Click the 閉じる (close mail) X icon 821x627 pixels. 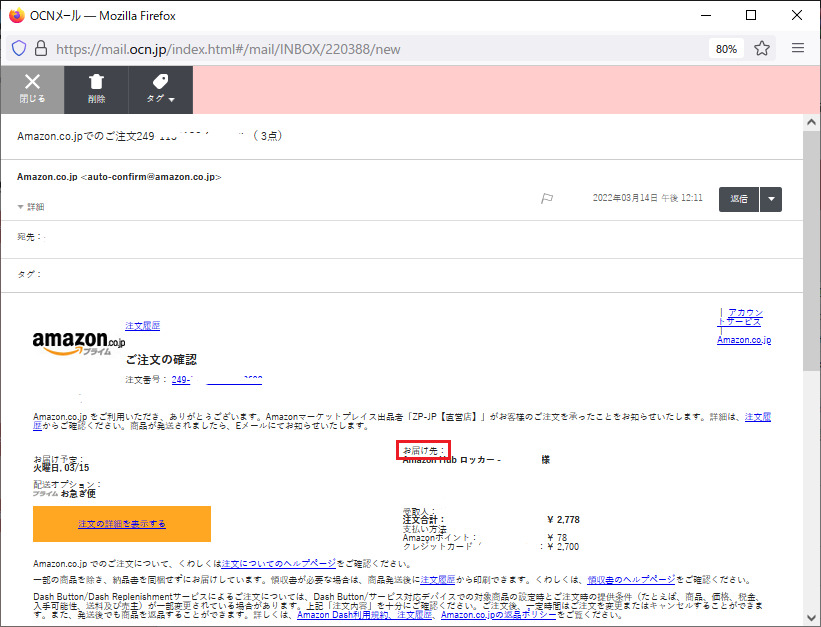pyautogui.click(x=32, y=88)
